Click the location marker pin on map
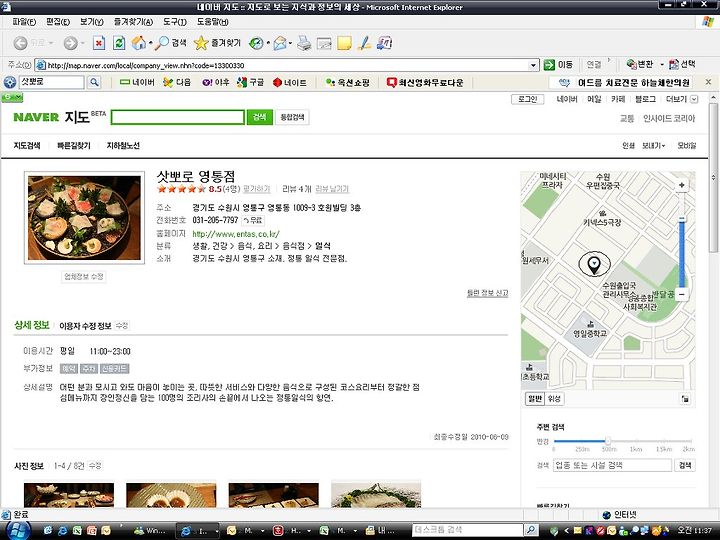 (594, 264)
